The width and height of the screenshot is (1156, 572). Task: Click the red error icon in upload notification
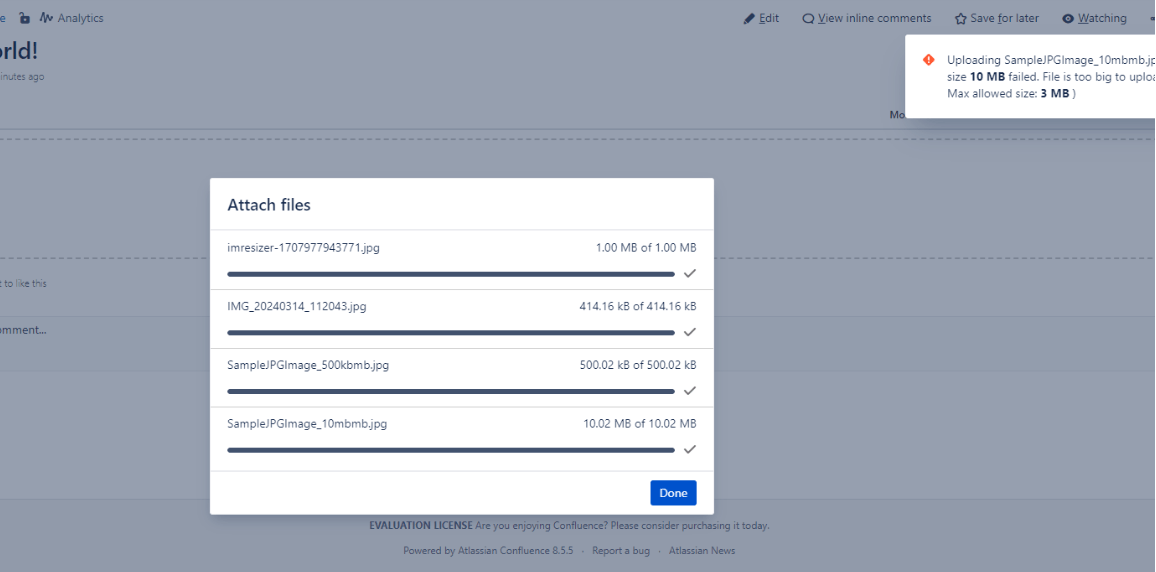pyautogui.click(x=928, y=60)
